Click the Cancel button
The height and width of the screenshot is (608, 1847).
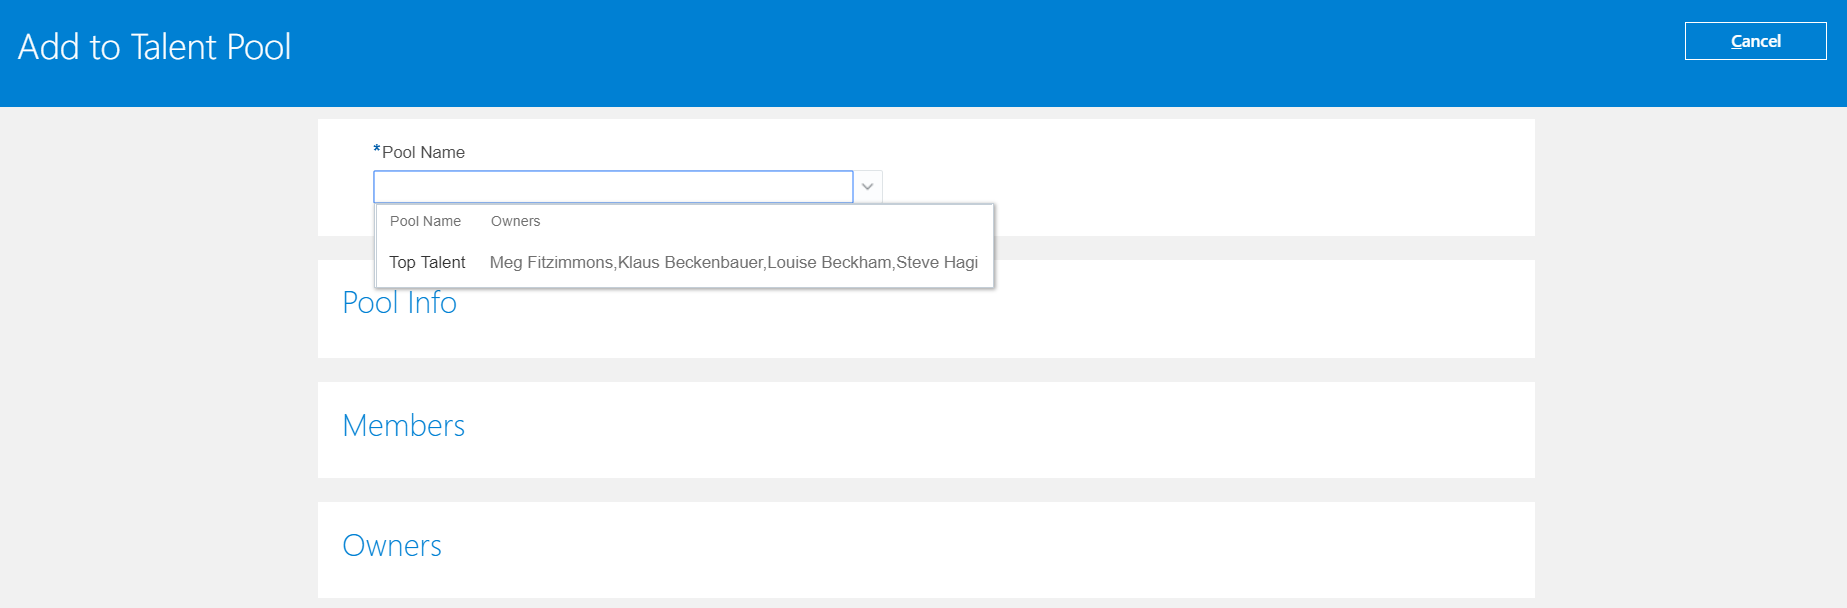click(1755, 41)
